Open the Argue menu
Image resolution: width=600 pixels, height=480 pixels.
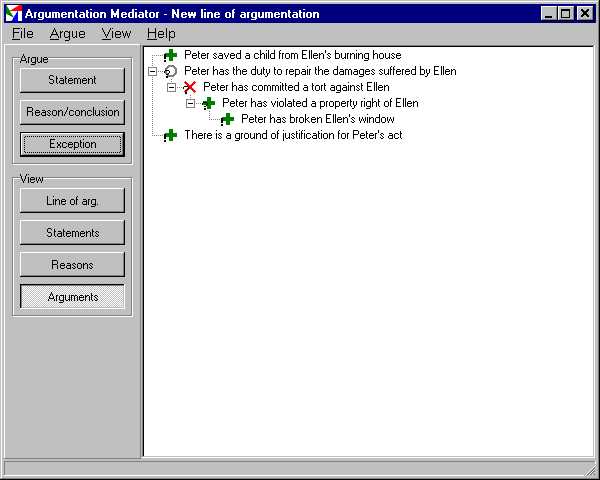pyautogui.click(x=67, y=34)
